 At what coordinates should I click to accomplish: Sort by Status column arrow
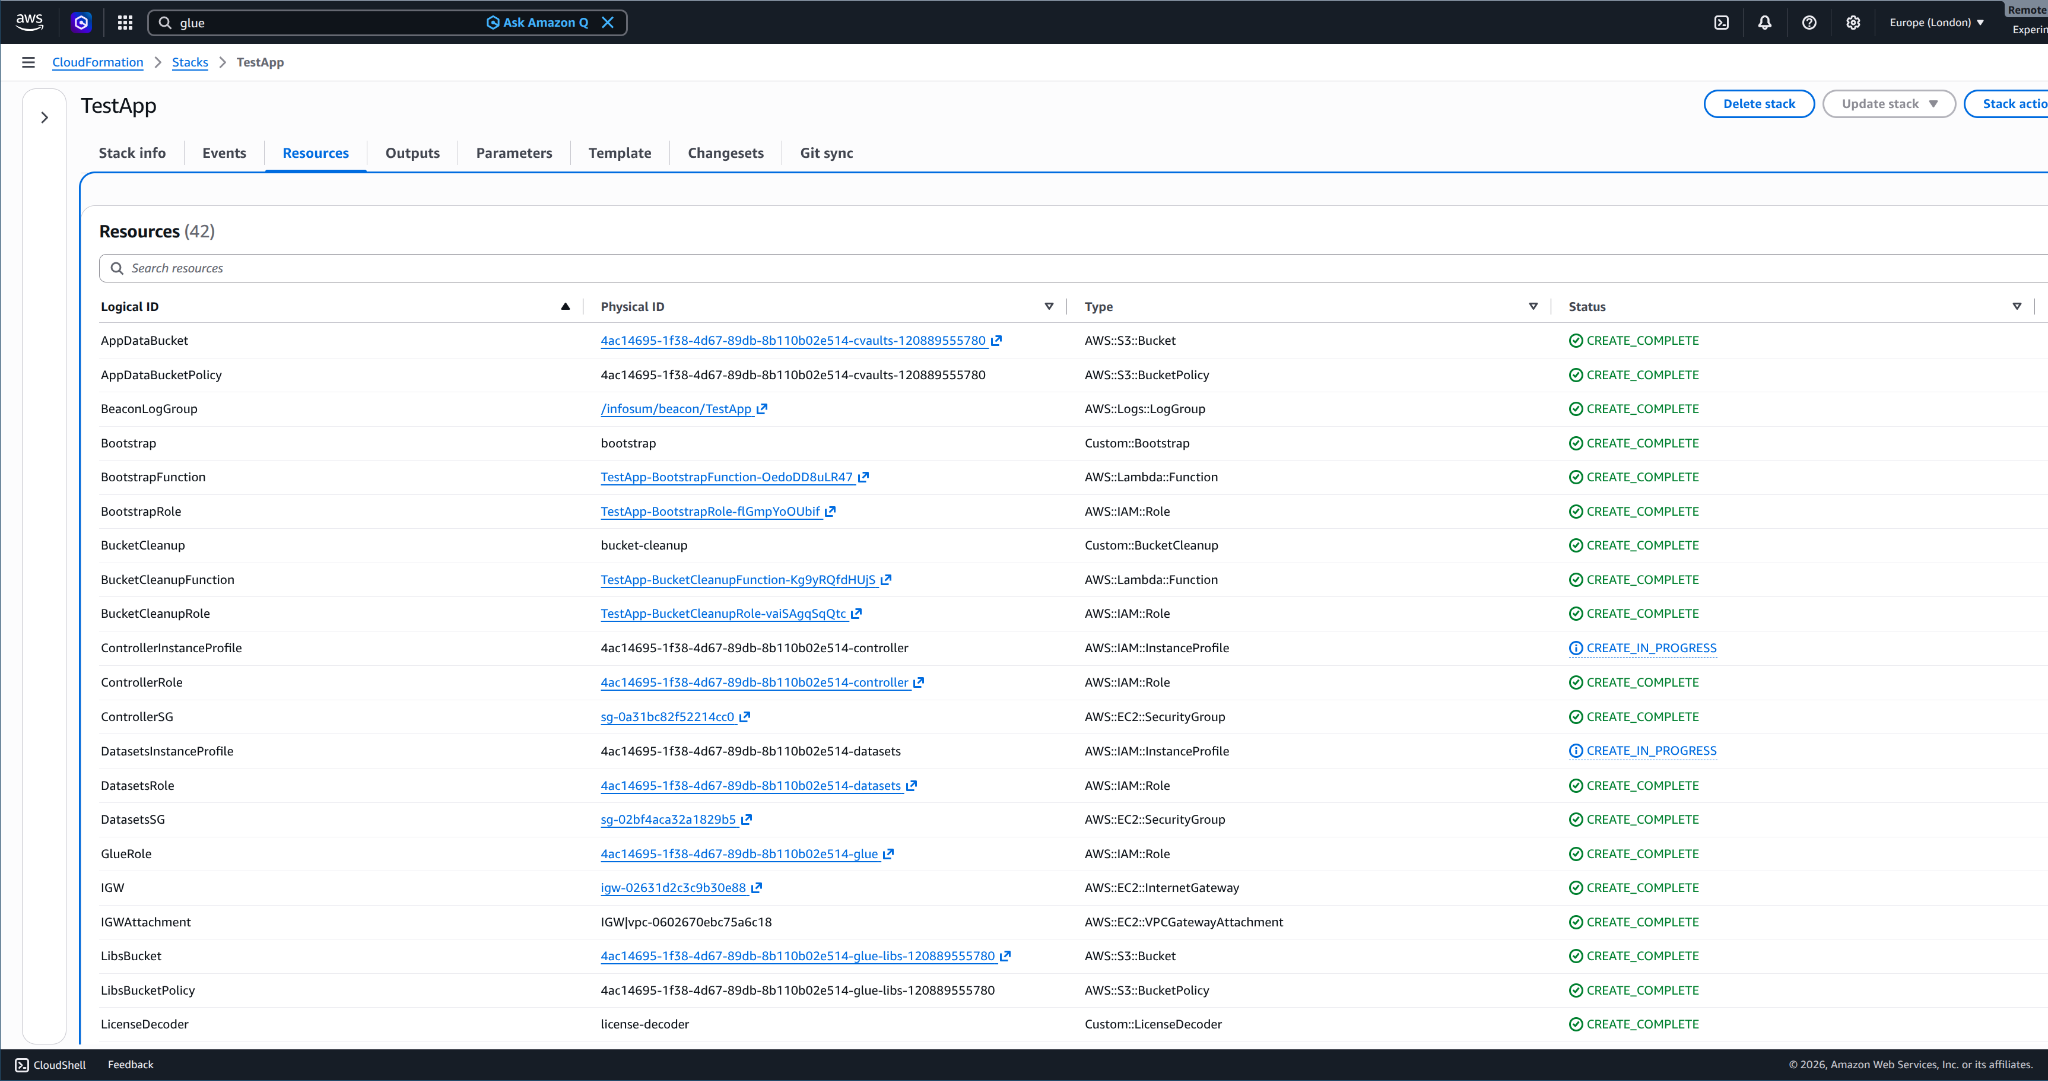click(x=2017, y=307)
